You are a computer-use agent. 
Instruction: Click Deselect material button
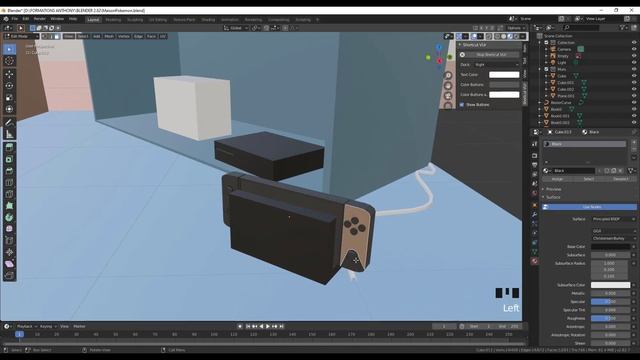[621, 179]
